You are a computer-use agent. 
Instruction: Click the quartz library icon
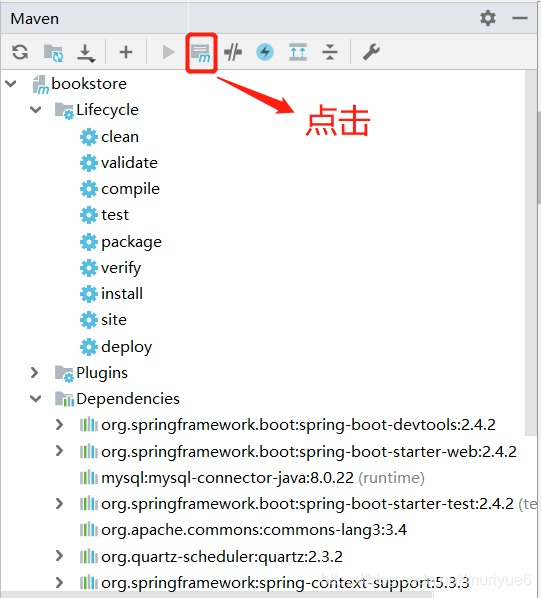coord(88,556)
